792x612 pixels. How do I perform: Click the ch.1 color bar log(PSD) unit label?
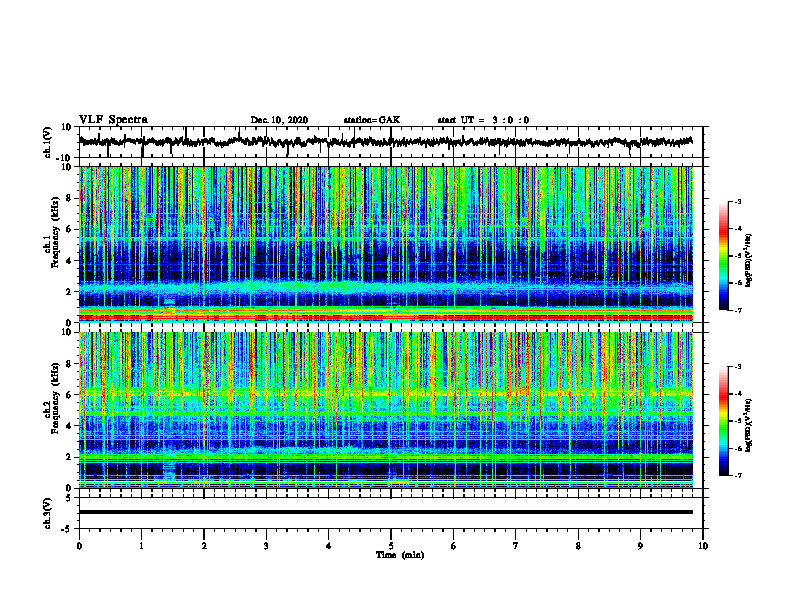pyautogui.click(x=749, y=261)
